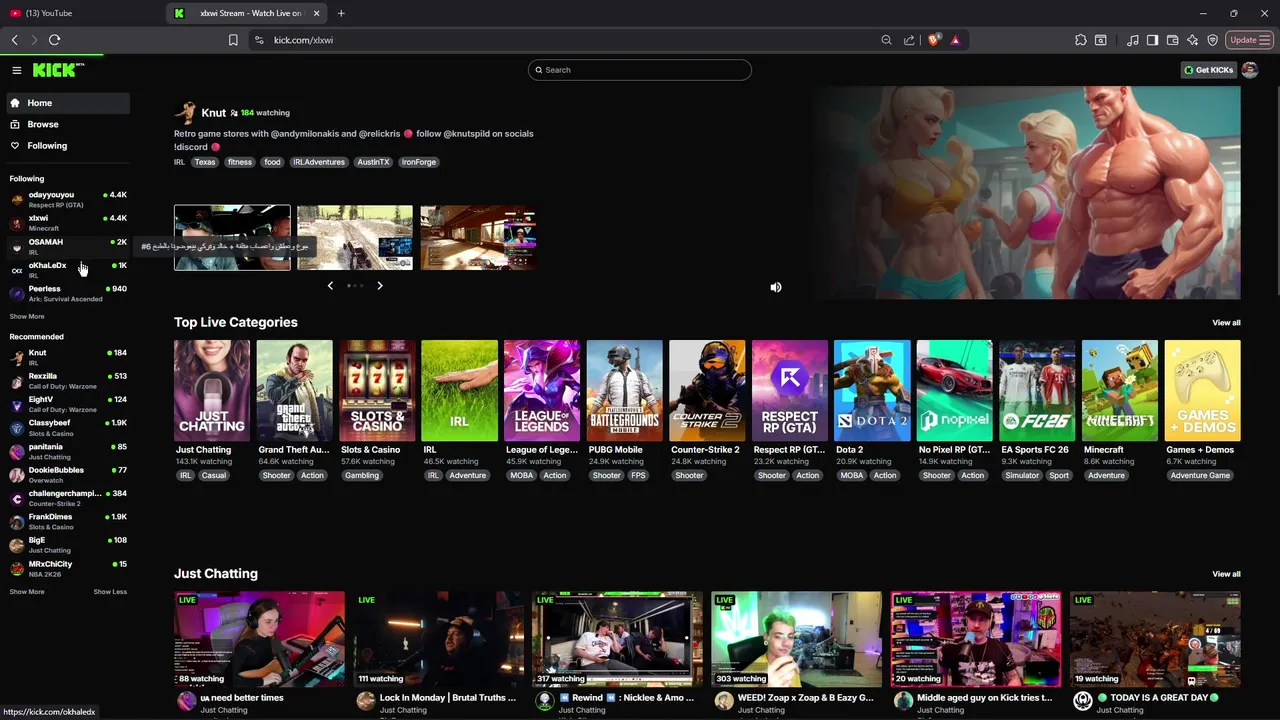This screenshot has width=1280, height=720.
Task: Open IRL category card
Action: 459,391
